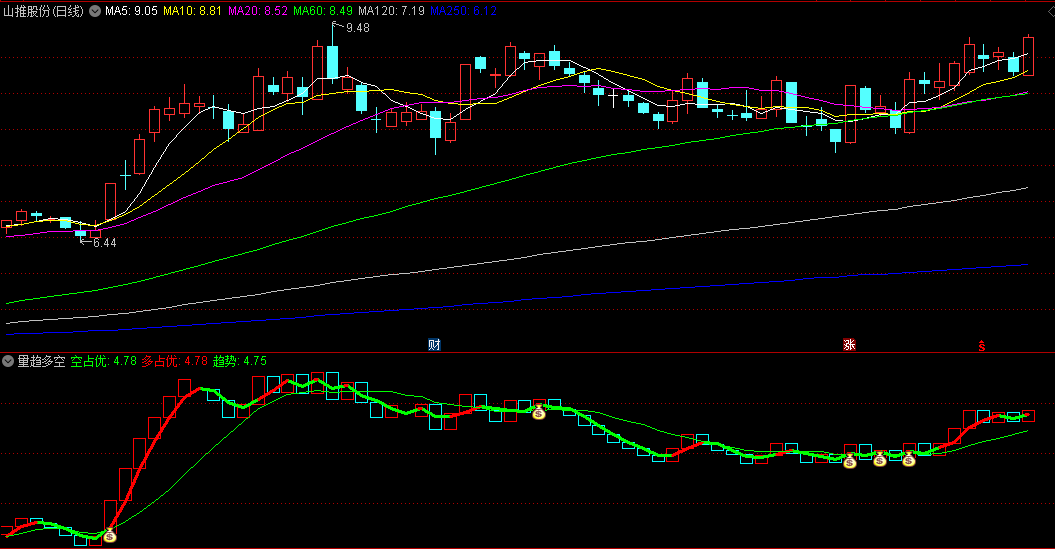Click the first of three late money bag signals
Screen dimensions: 1055x549
(850, 462)
